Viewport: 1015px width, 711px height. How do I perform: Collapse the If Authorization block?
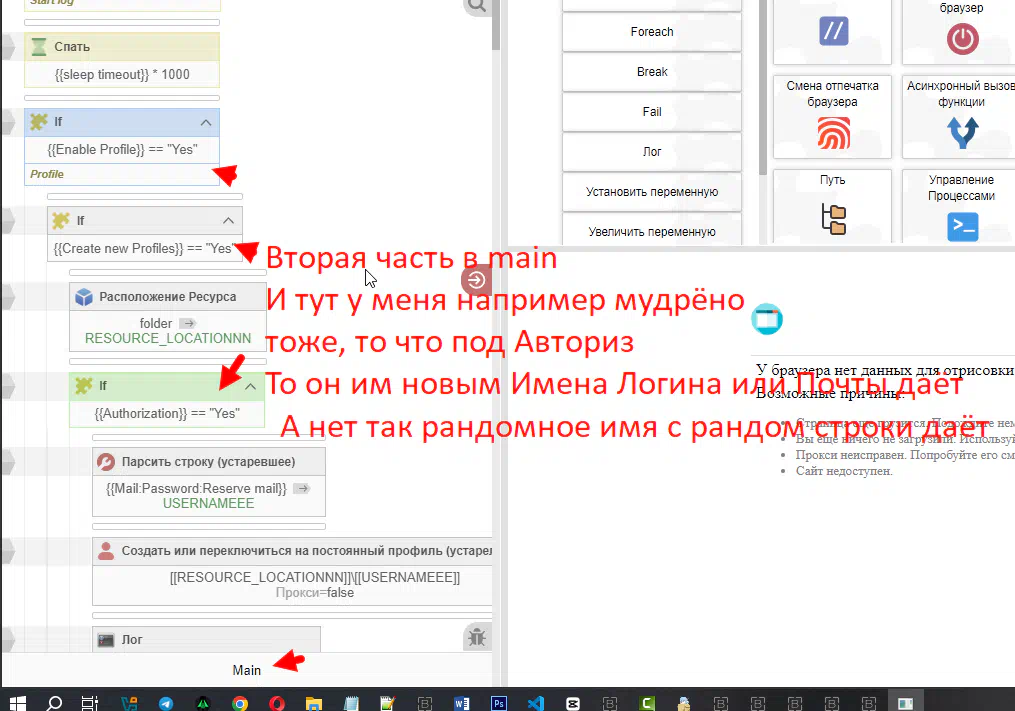(250, 386)
